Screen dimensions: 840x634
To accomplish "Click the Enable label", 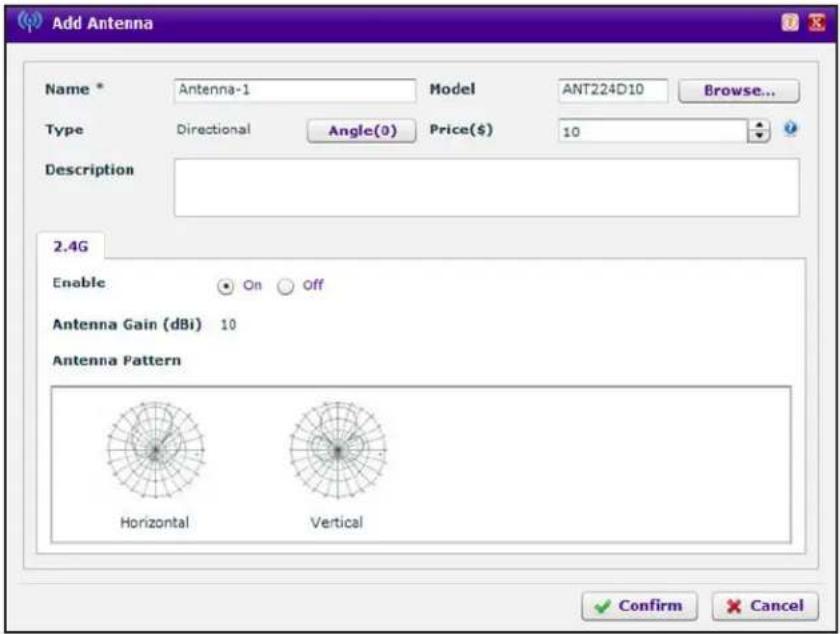I will pyautogui.click(x=79, y=282).
